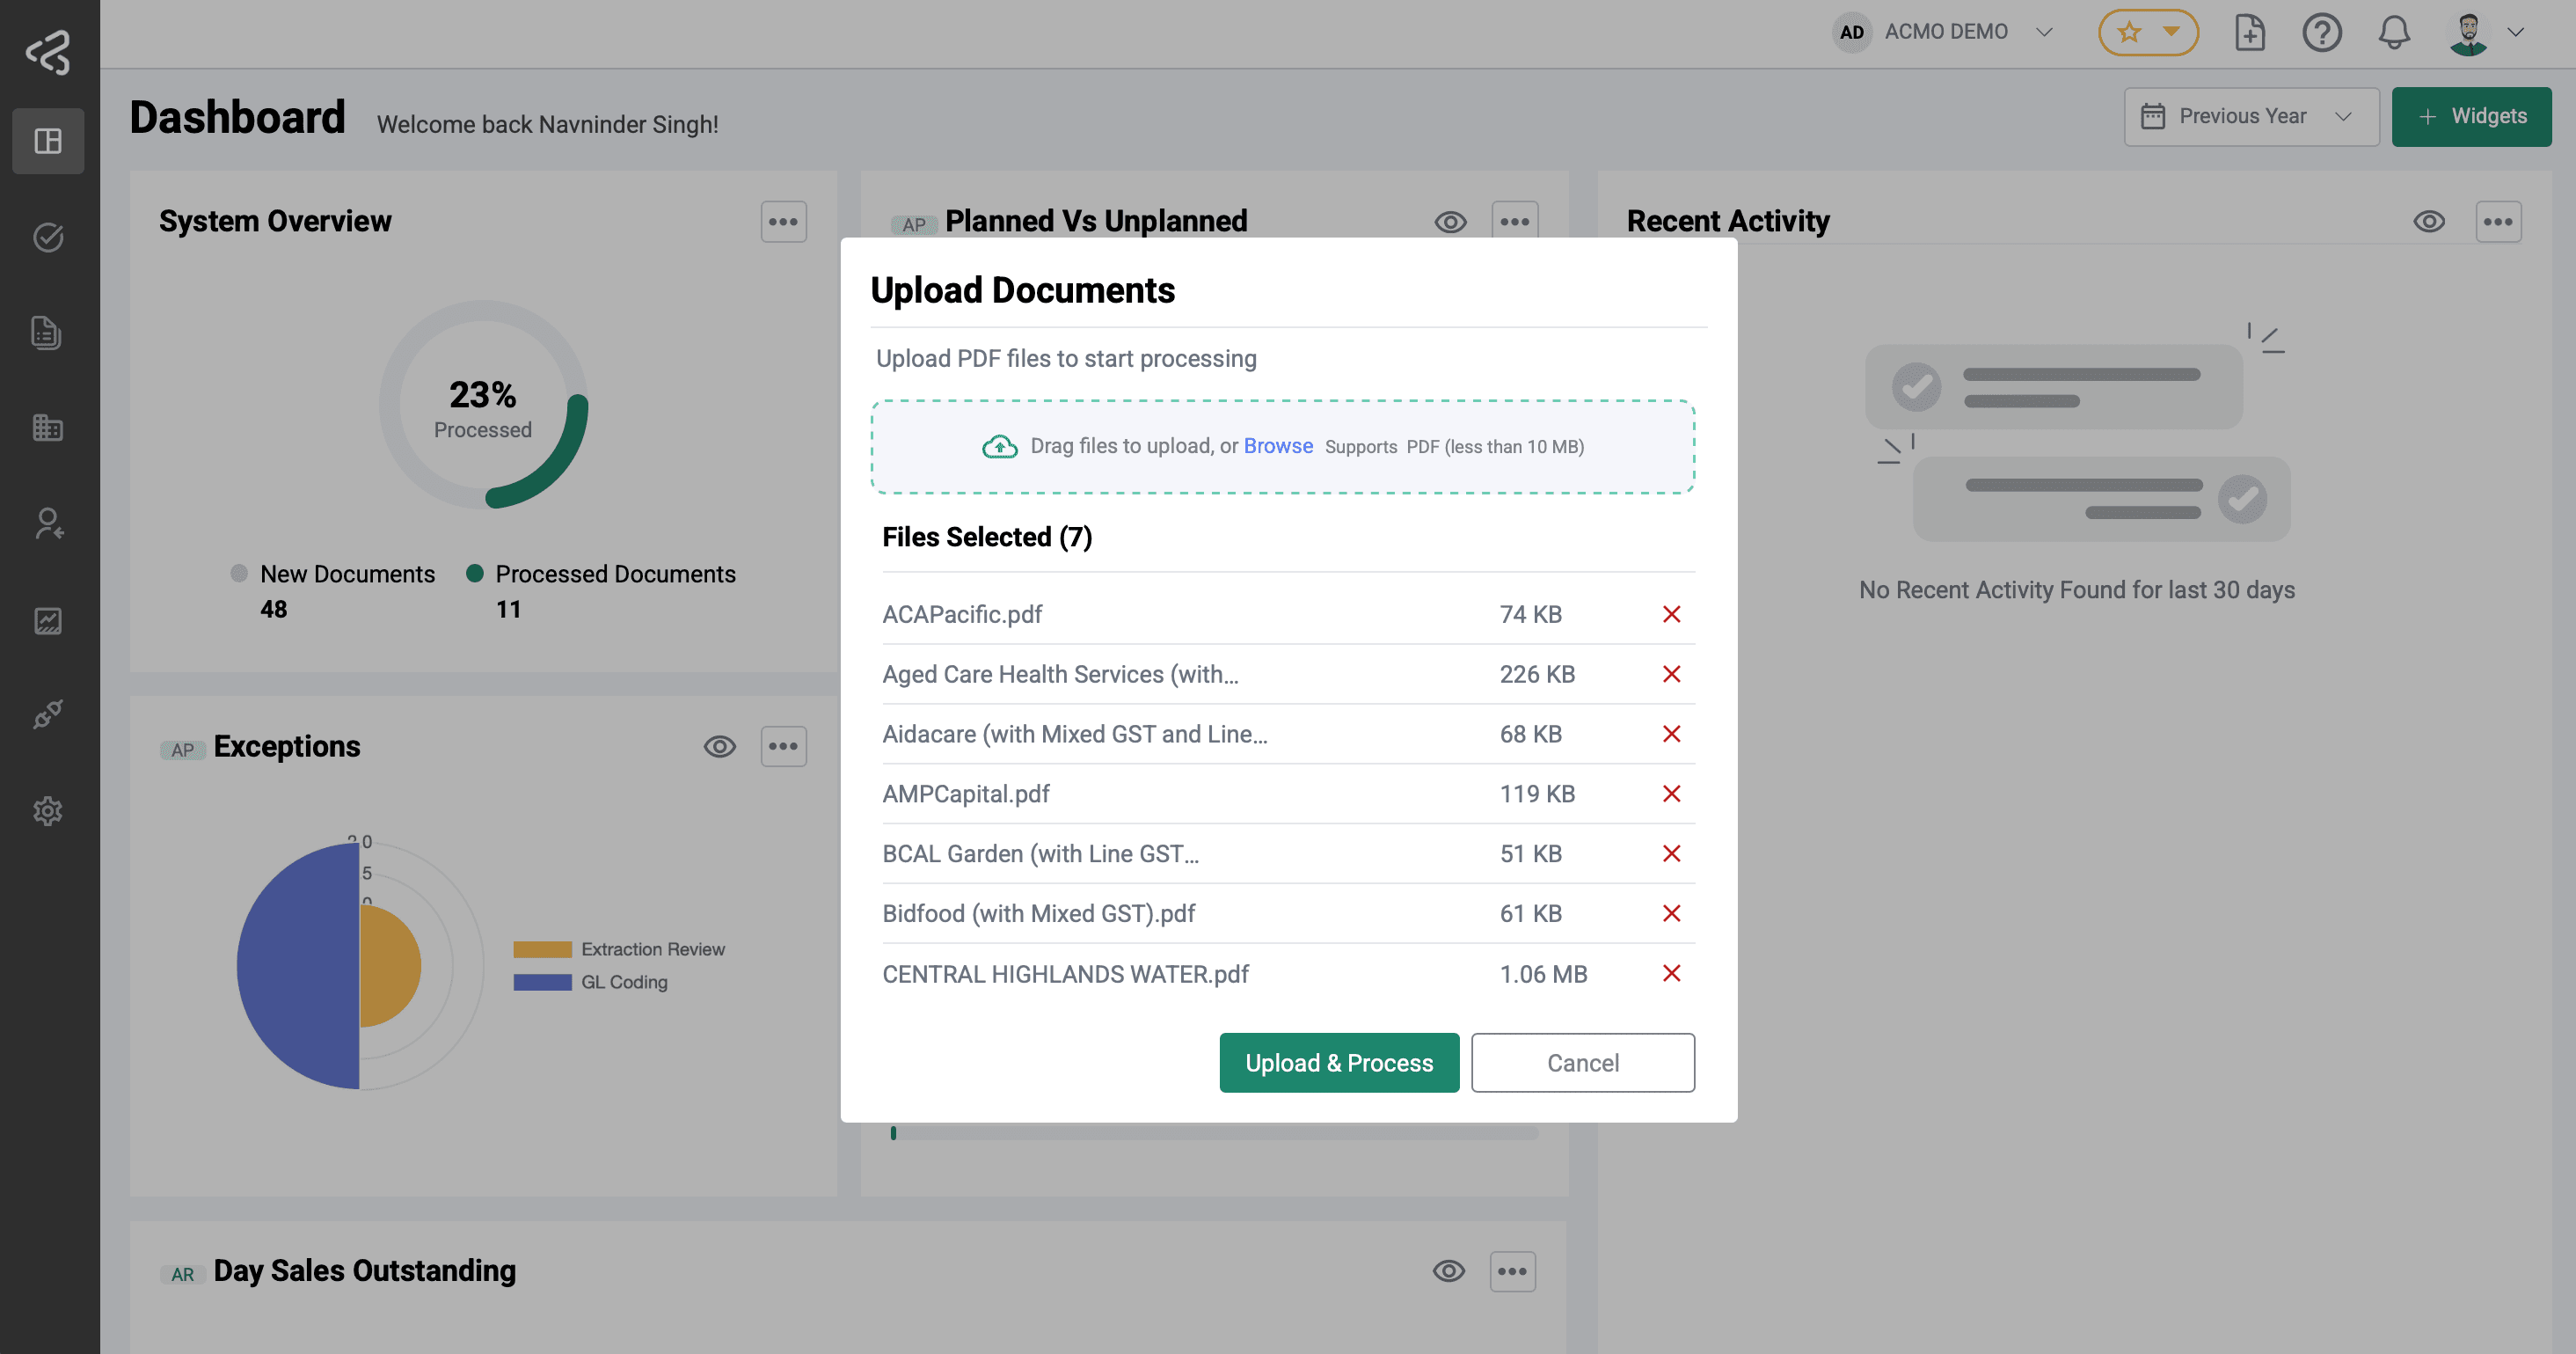
Task: Open the company management sidebar icon
Action: point(47,428)
